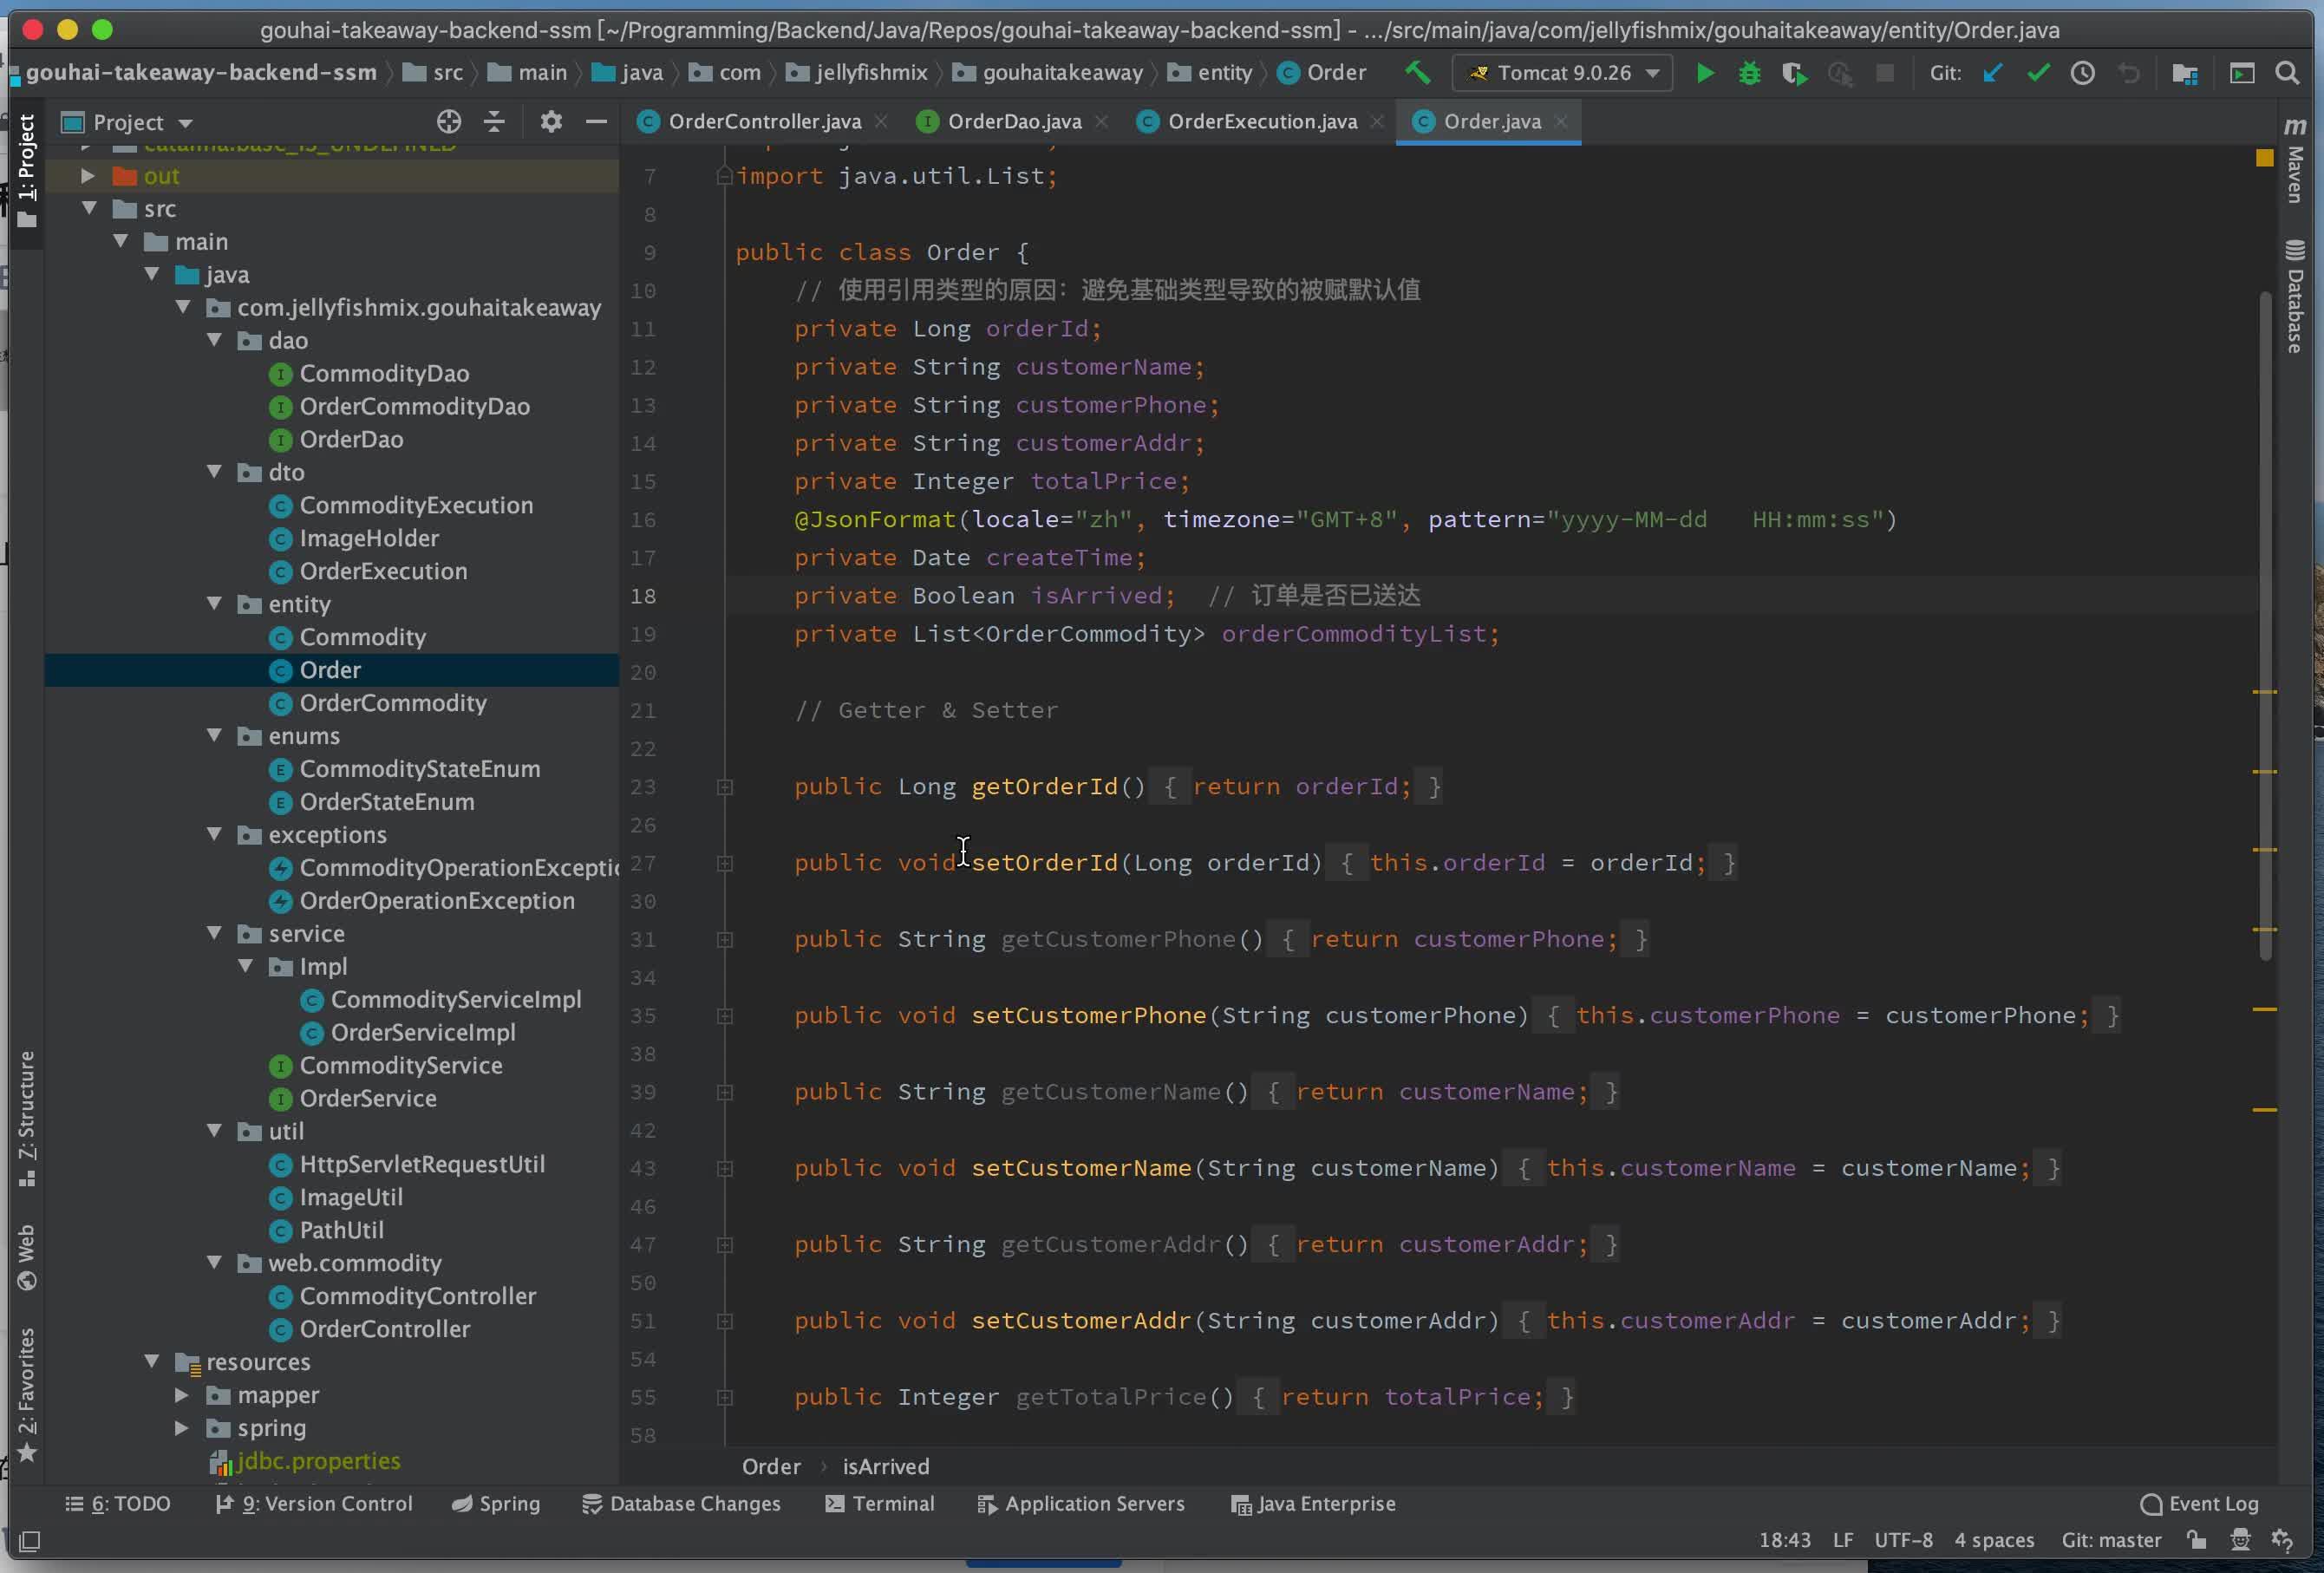
Task: Click the locate-in-project-tree target icon
Action: (x=449, y=122)
